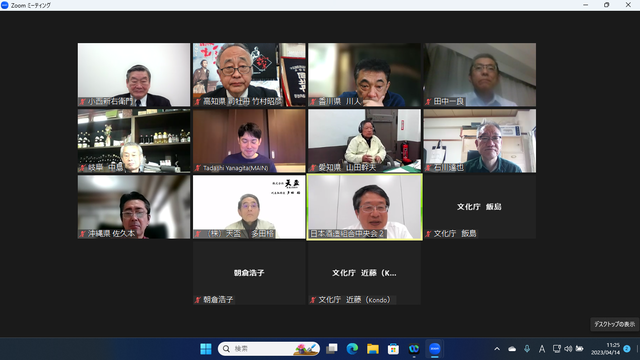640x360 pixels.
Task: Expand the hidden system tray icons chevron
Action: click(497, 349)
